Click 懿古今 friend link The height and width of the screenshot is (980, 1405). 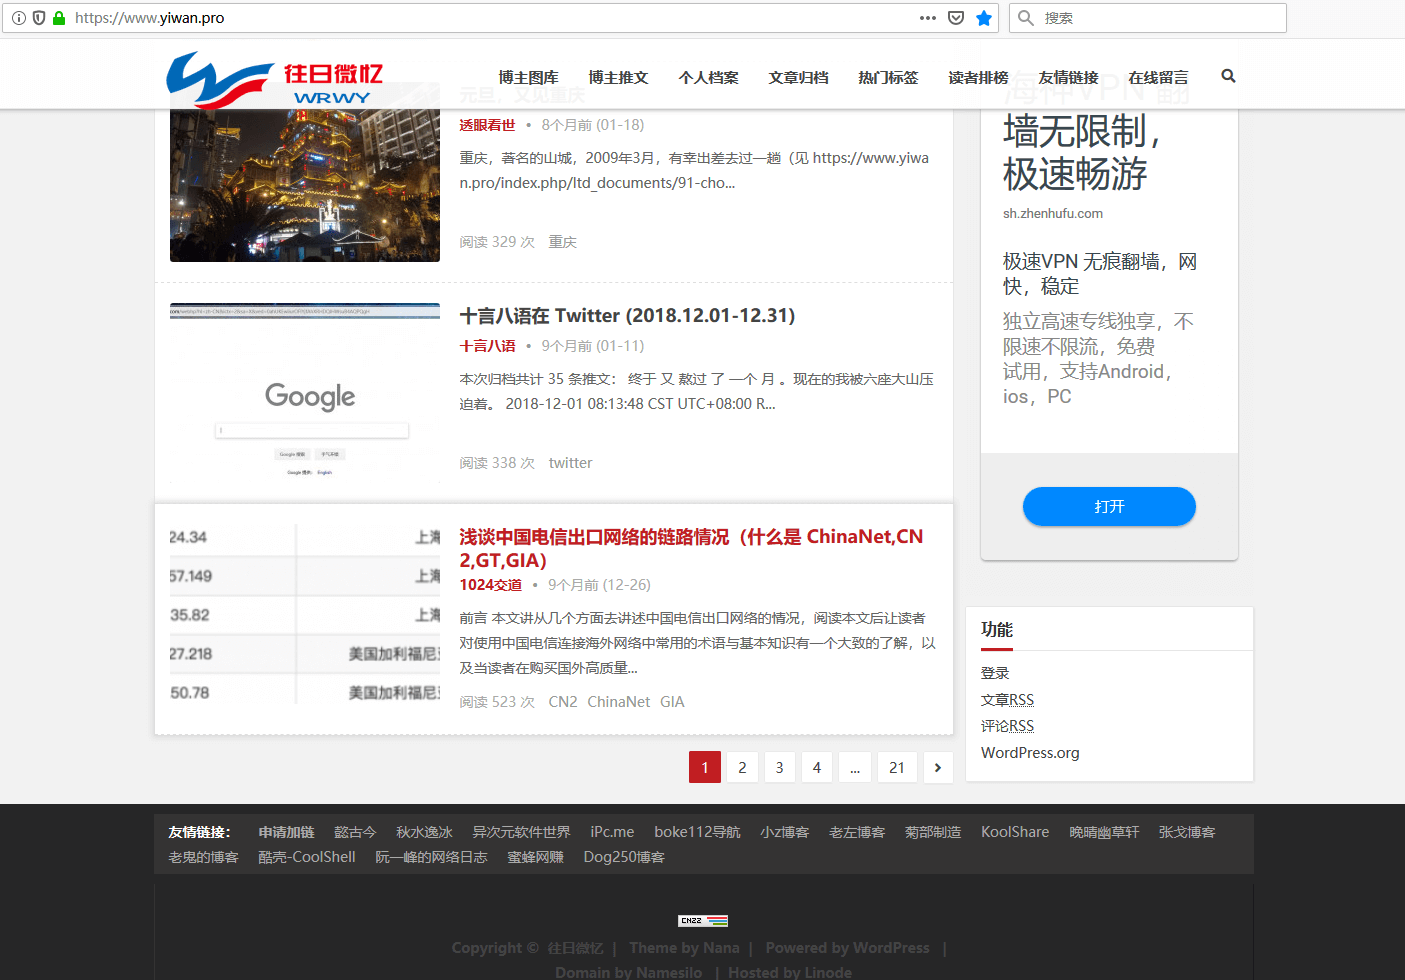coord(355,832)
